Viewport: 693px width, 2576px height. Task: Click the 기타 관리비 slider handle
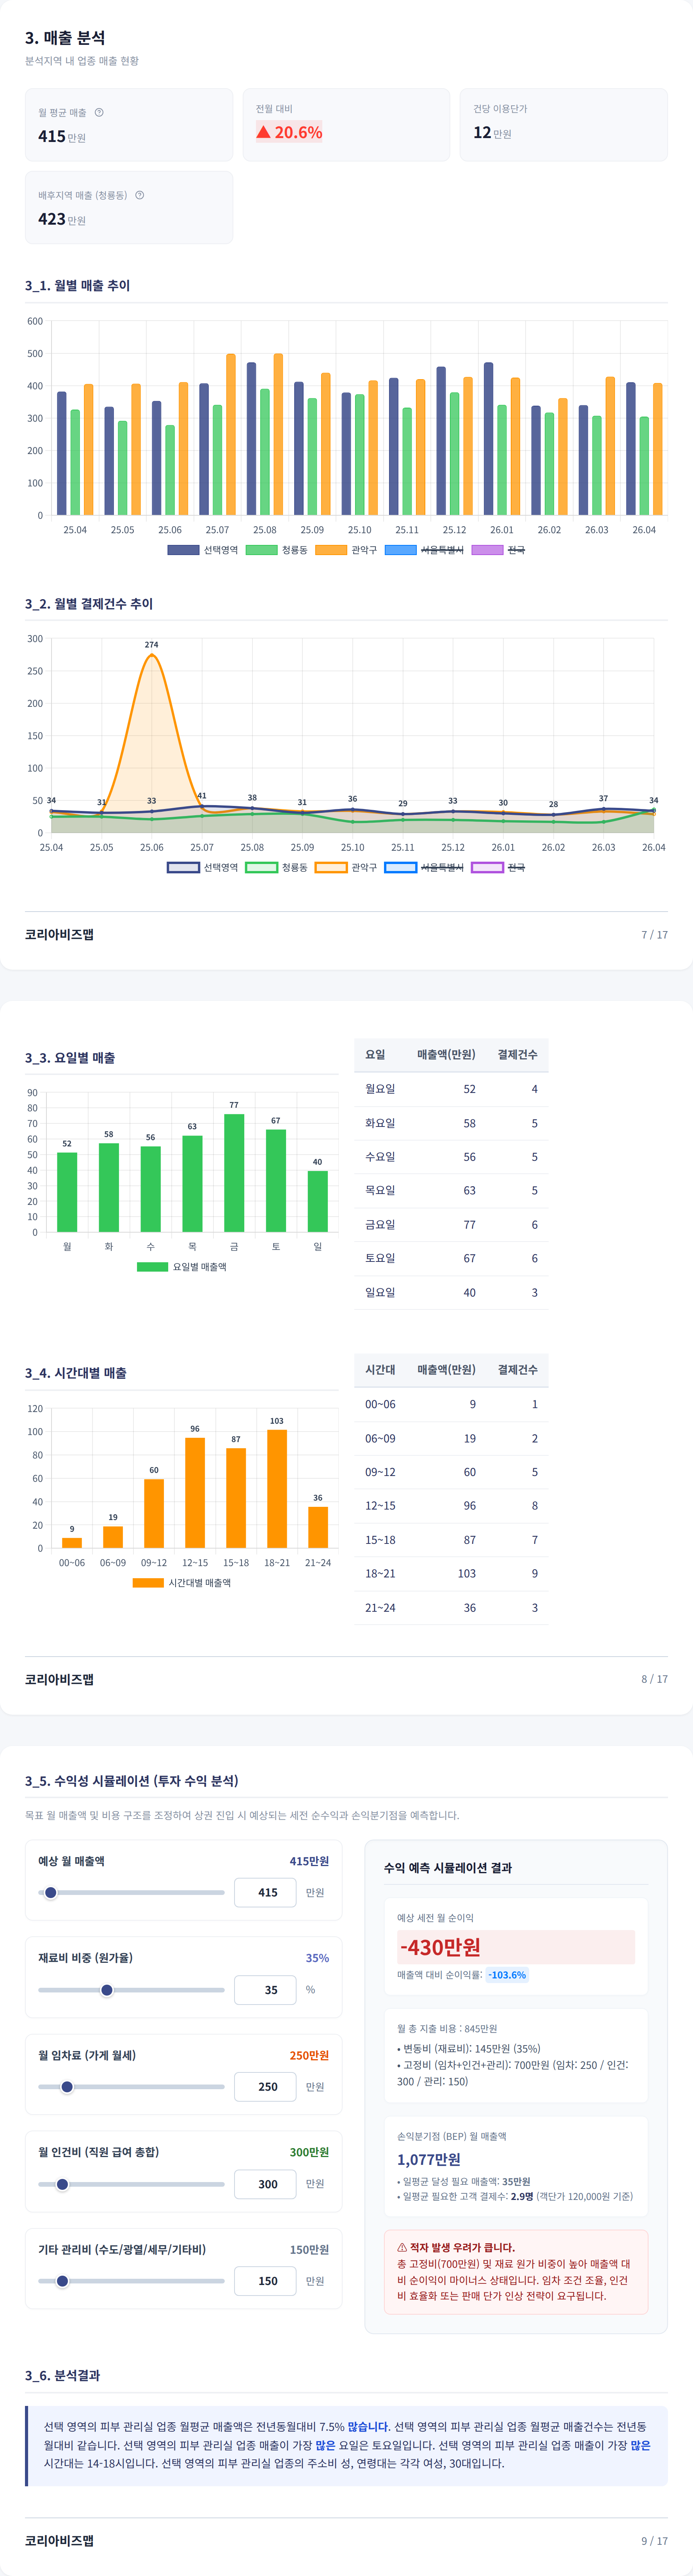click(x=62, y=2281)
